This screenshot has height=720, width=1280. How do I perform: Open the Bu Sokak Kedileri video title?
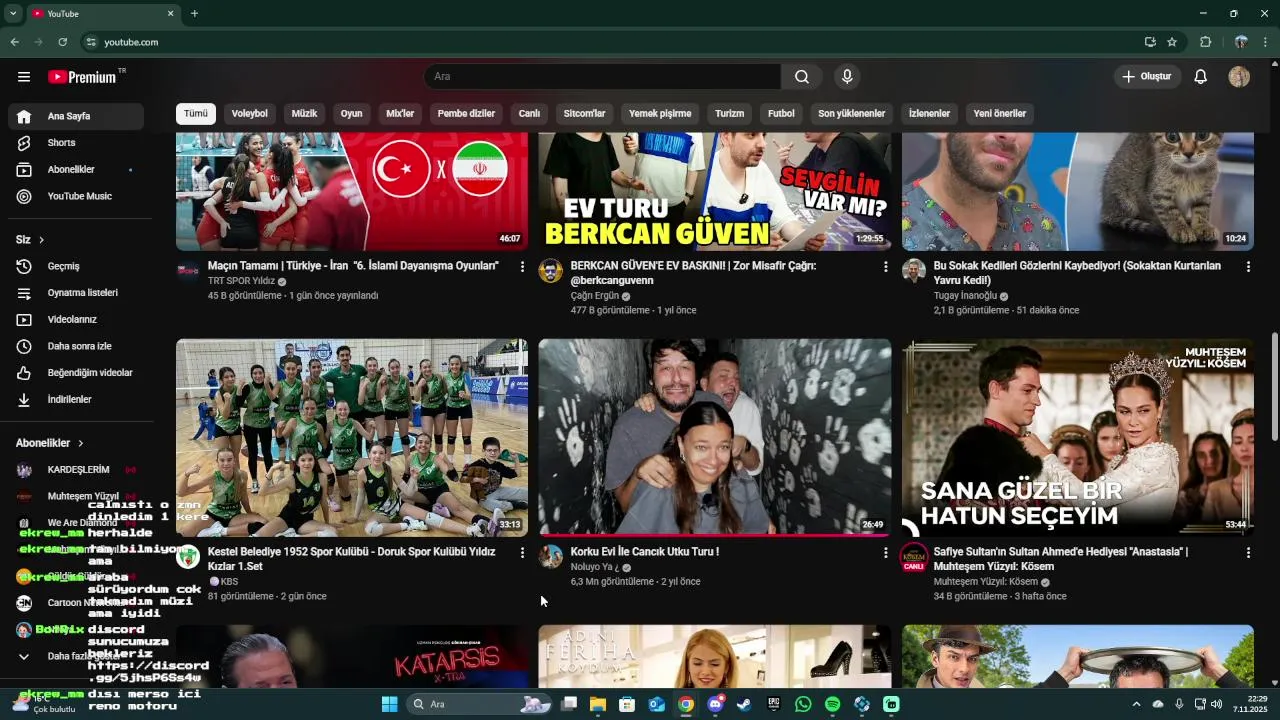1077,273
